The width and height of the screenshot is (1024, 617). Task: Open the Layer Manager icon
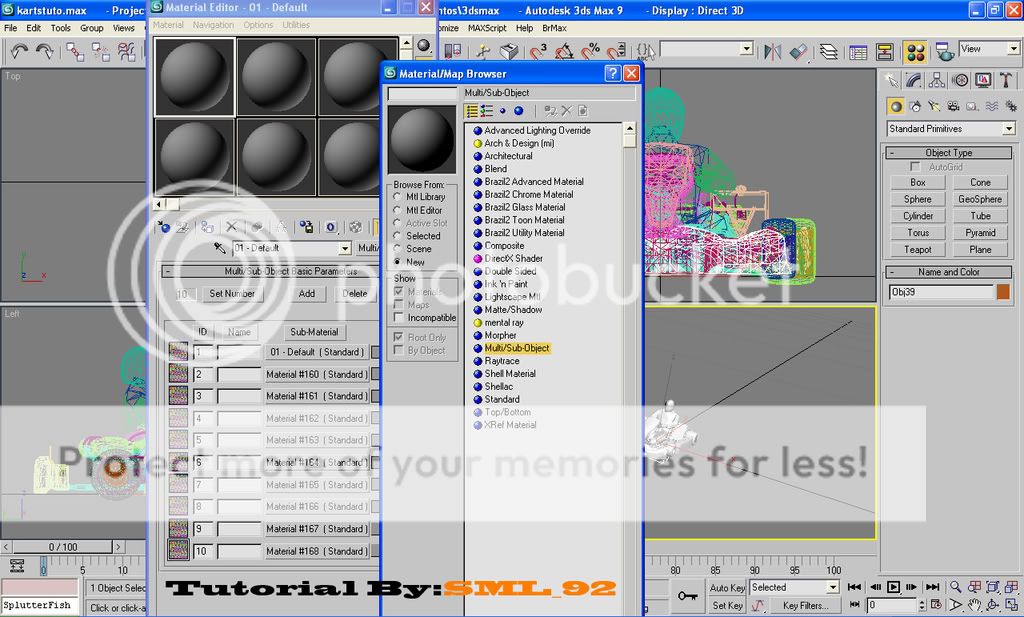pos(829,51)
